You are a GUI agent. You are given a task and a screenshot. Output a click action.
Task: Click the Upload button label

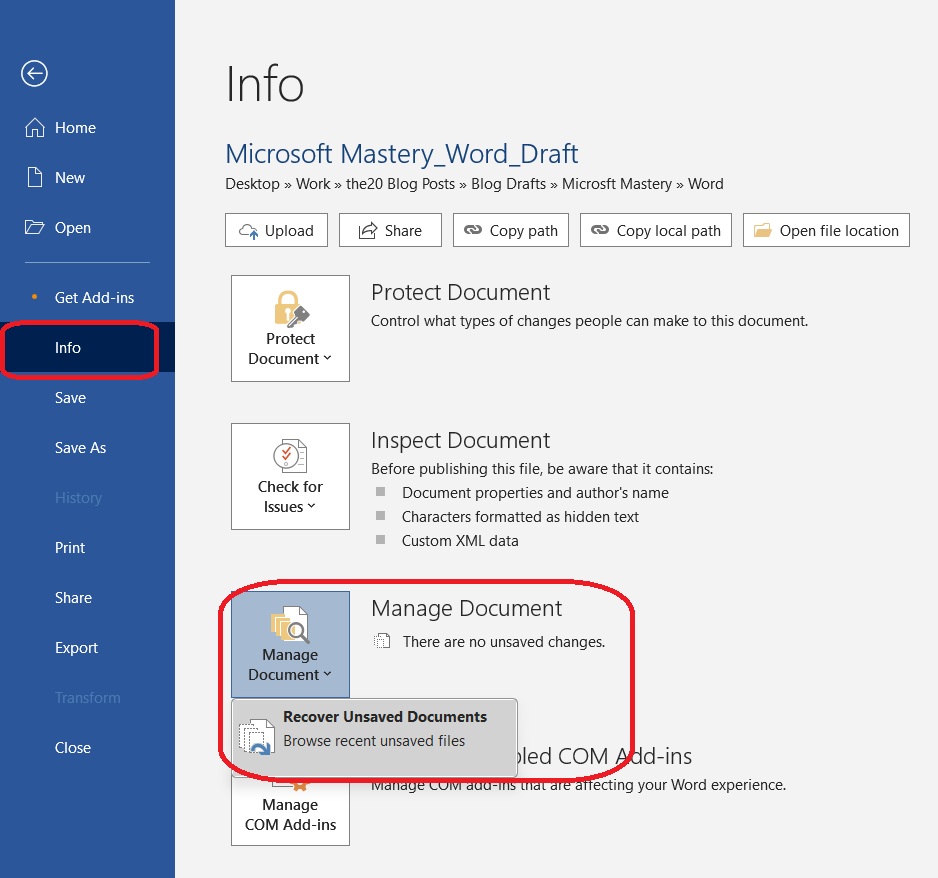point(289,231)
